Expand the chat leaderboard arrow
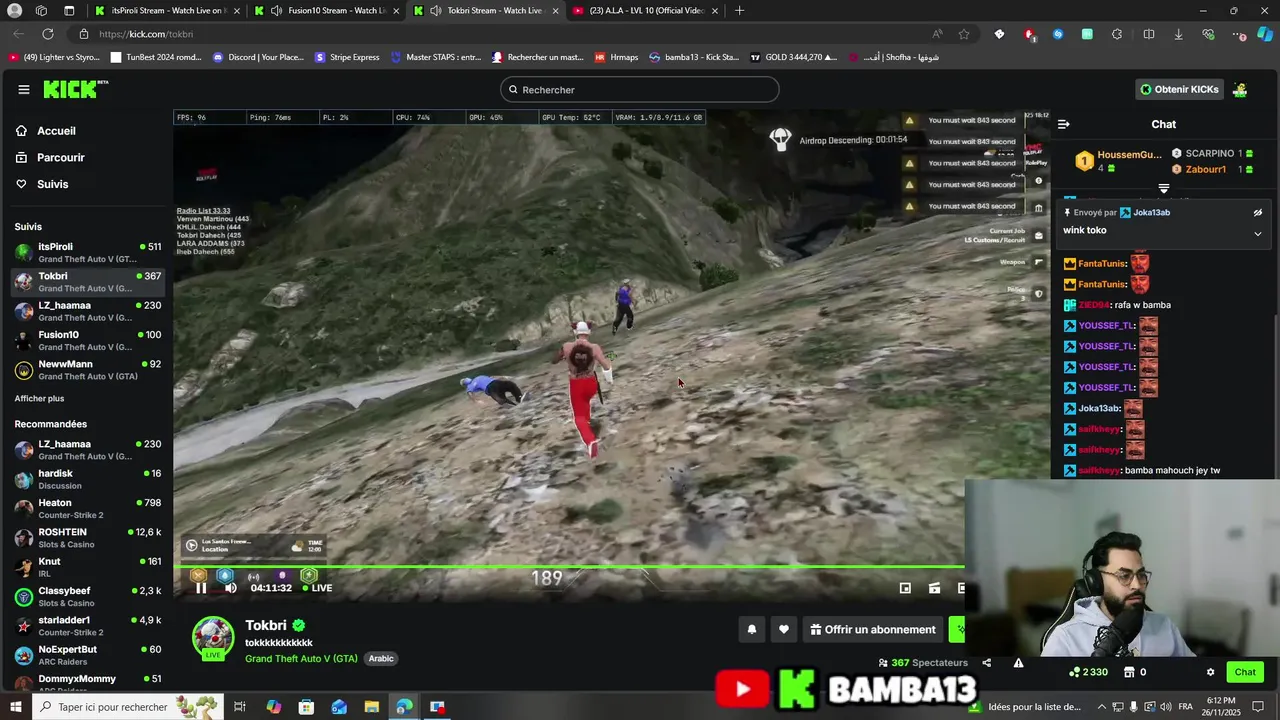Image resolution: width=1280 pixels, height=720 pixels. (x=1164, y=188)
